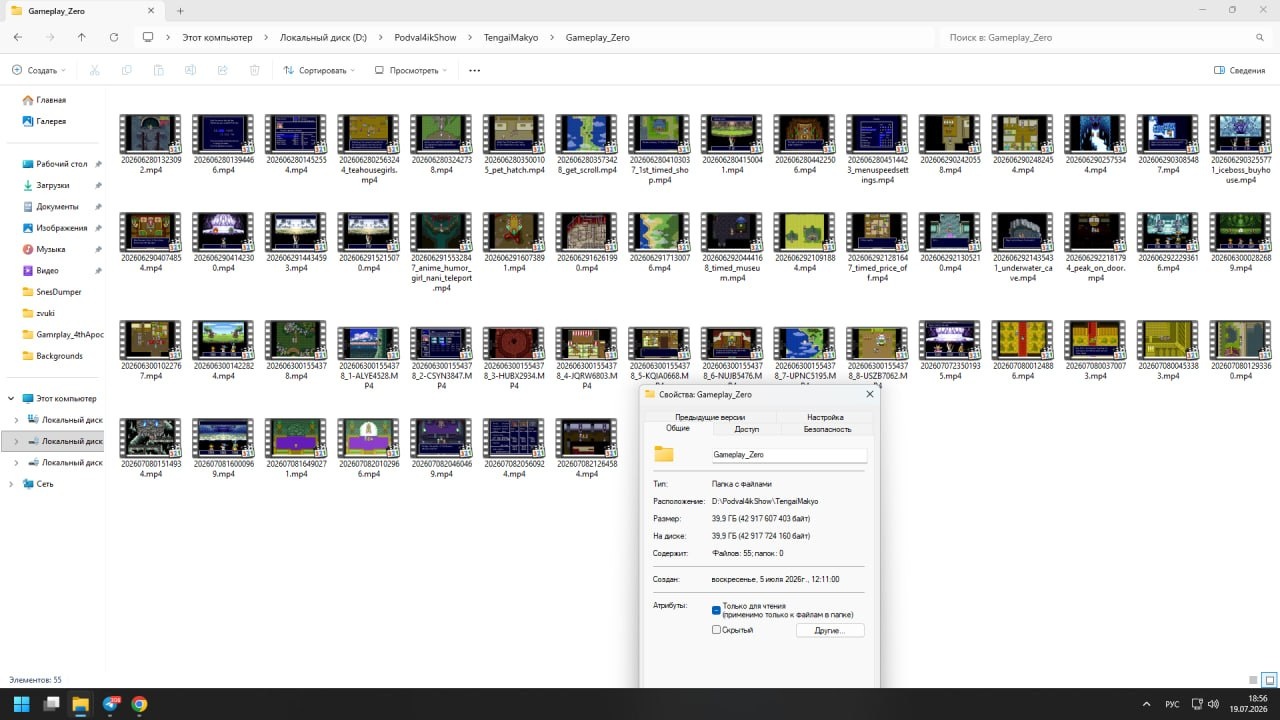Expand chevron after Локальный диск (D:) in address bar
1280x720 pixels.
click(380, 38)
